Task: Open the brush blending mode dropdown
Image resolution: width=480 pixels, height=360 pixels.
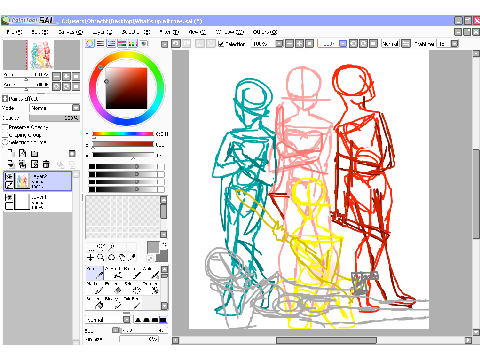Action: [x=108, y=320]
